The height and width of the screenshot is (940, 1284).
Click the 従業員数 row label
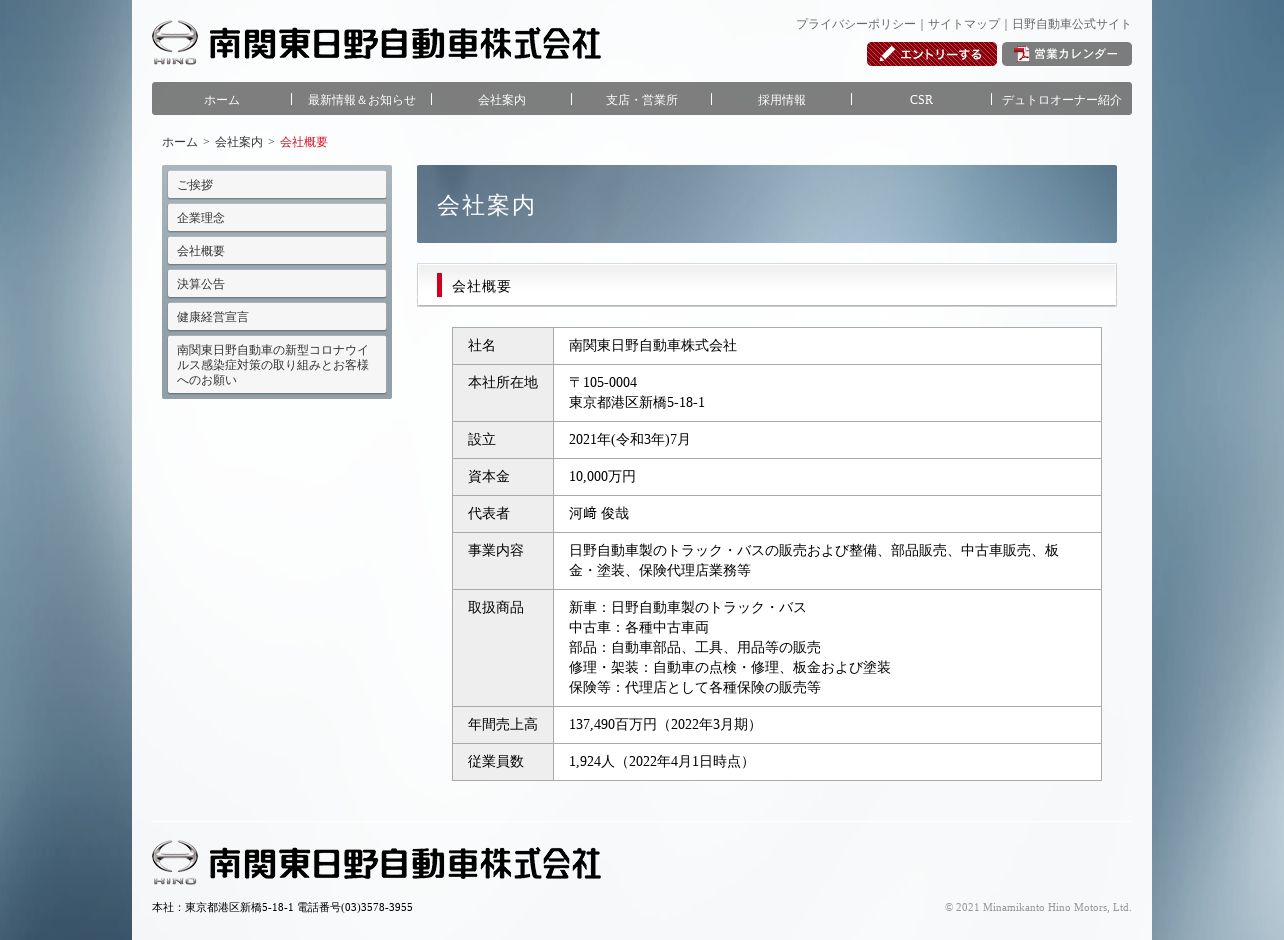(503, 762)
